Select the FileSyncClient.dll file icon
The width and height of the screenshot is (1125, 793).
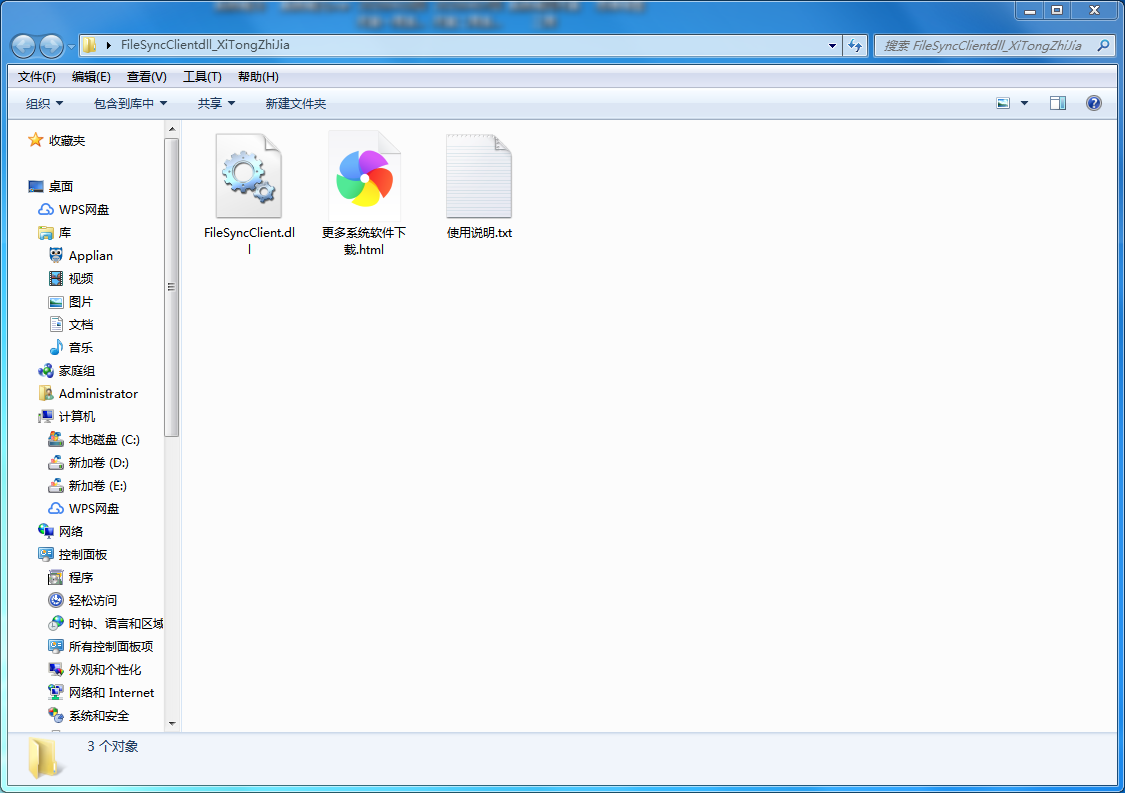(x=249, y=176)
